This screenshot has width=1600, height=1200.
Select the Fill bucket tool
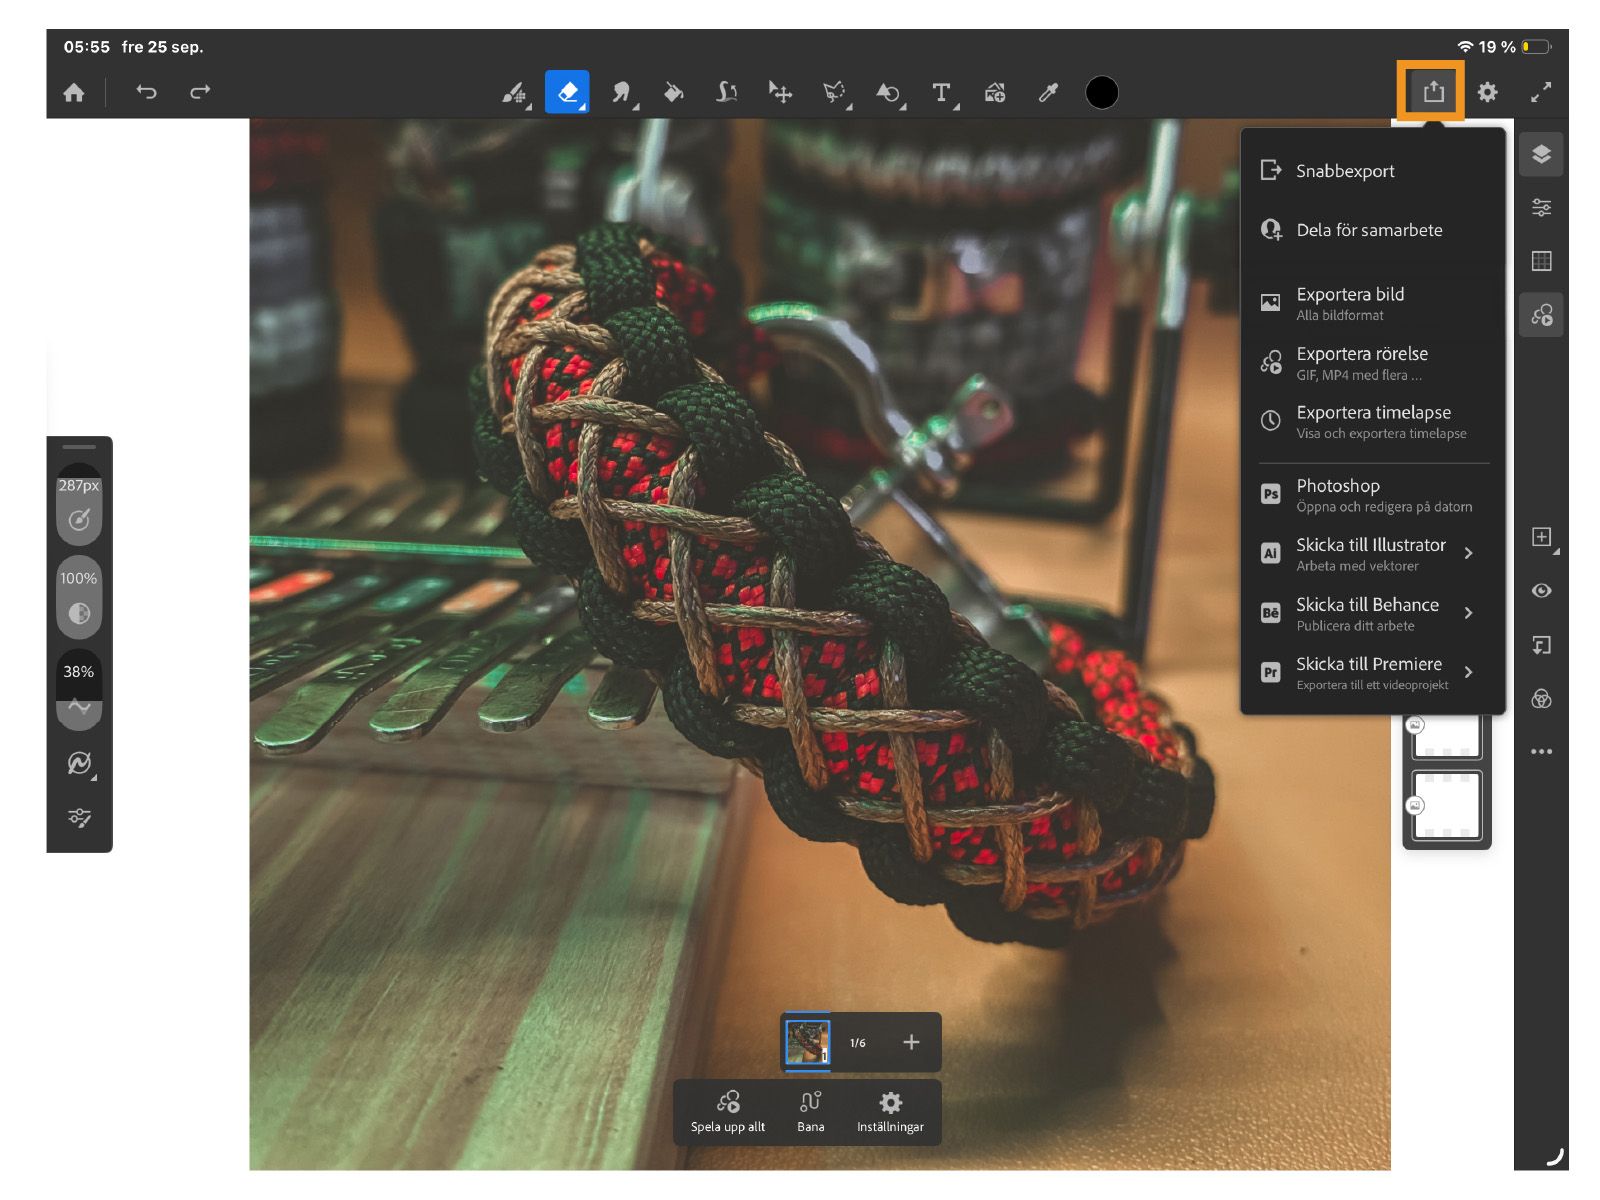[674, 93]
